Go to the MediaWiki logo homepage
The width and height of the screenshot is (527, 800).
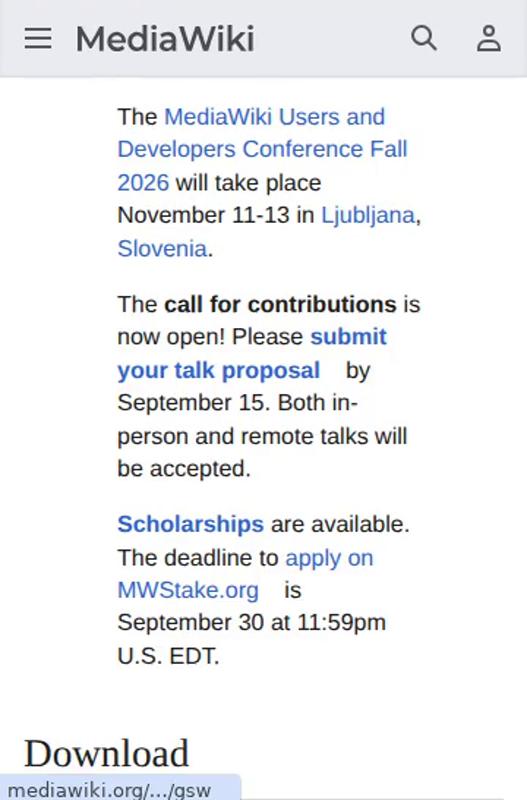click(x=165, y=39)
